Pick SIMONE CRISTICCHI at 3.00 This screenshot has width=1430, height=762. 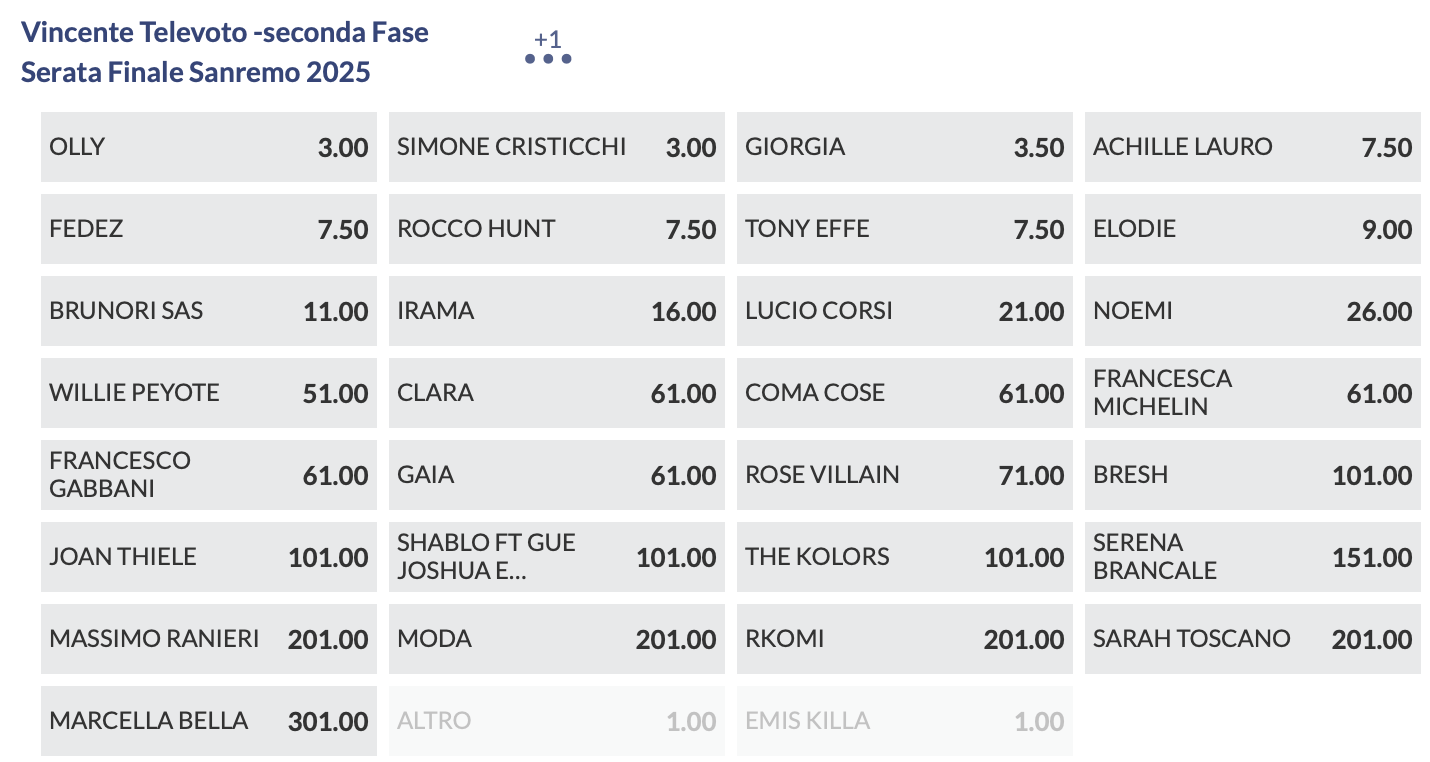(556, 147)
